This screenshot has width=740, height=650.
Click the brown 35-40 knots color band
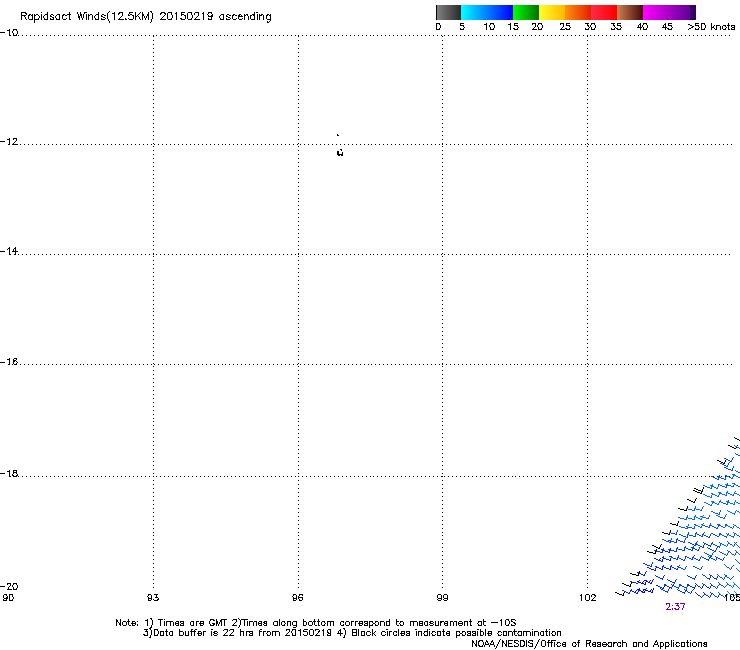tap(630, 12)
